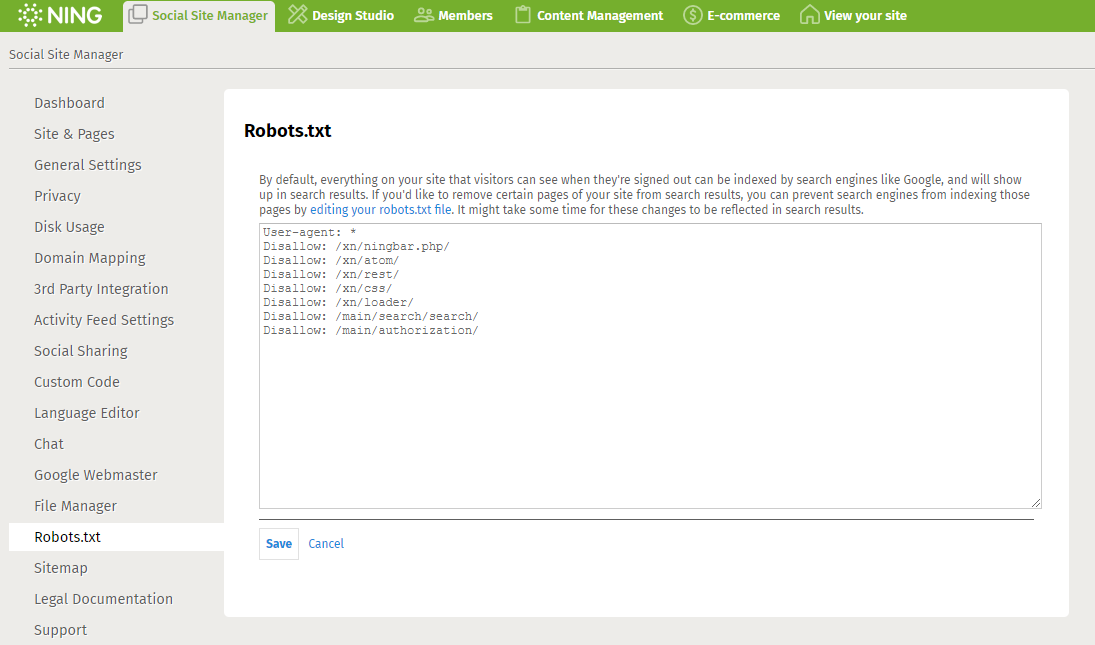
Task: Open Support in the sidebar
Action: click(x=61, y=630)
